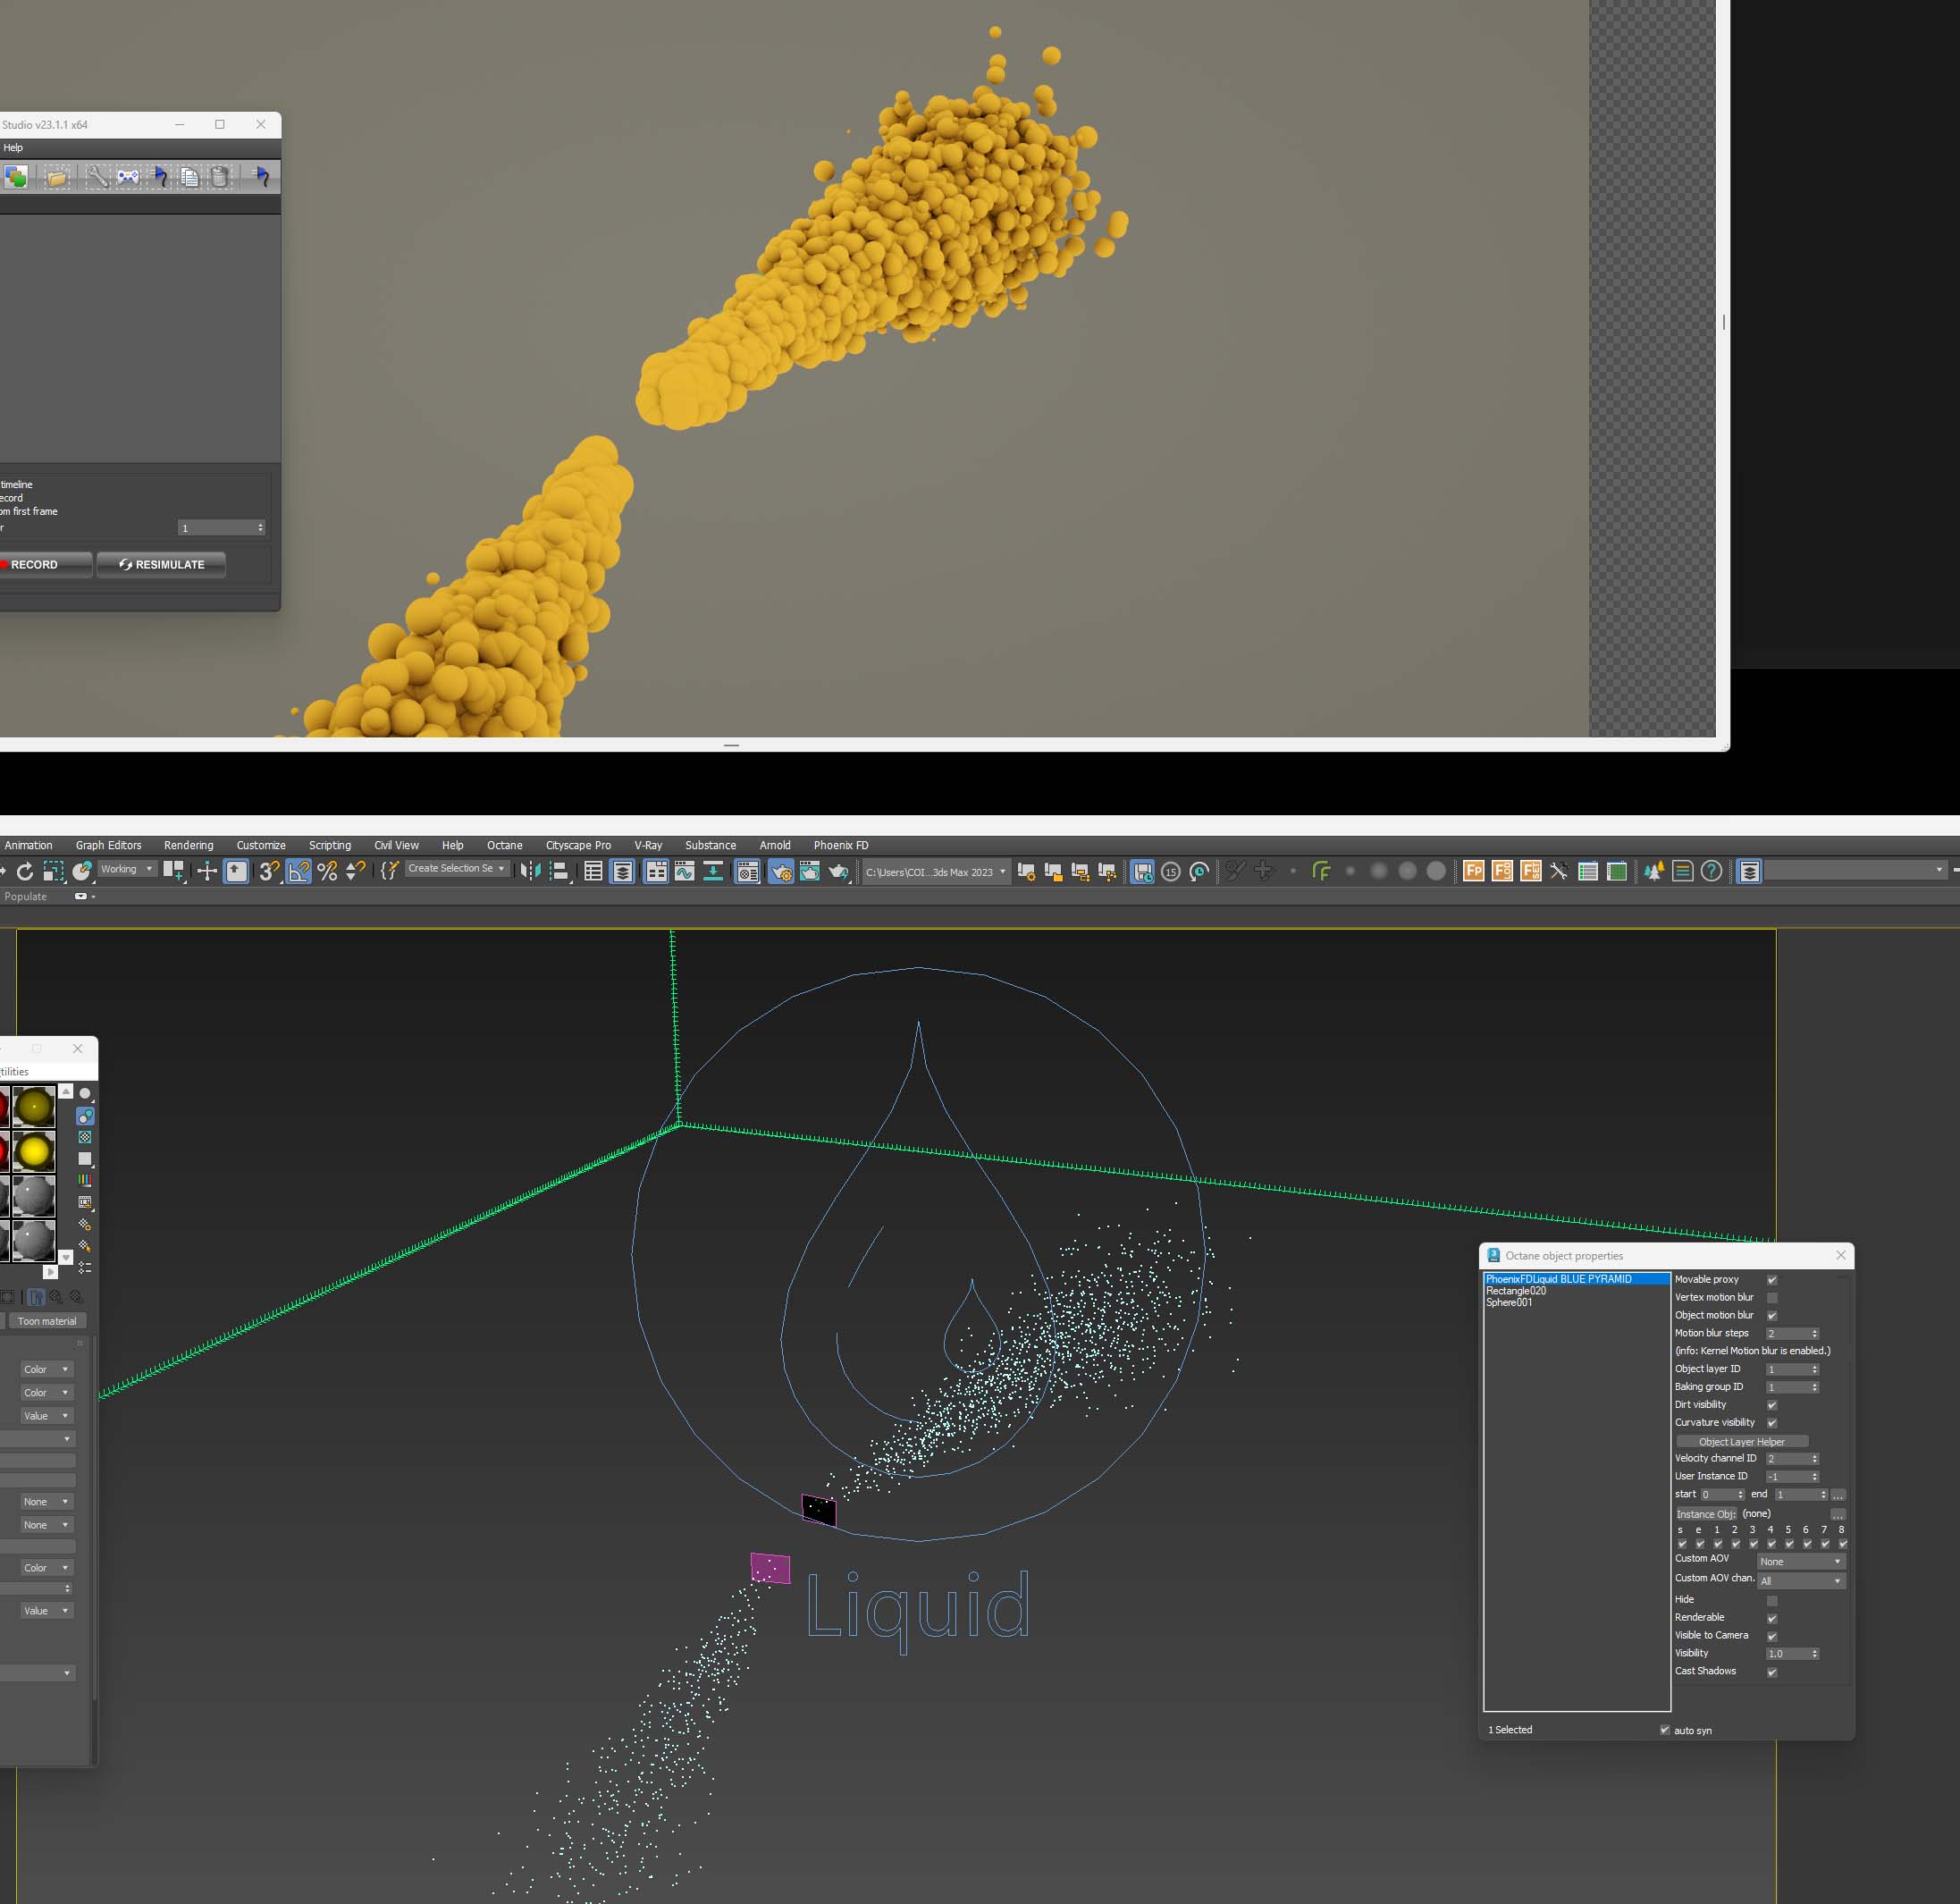Image resolution: width=1960 pixels, height=1904 pixels.
Task: Uncheck the Cast Shadows checkbox
Action: (x=1771, y=1672)
